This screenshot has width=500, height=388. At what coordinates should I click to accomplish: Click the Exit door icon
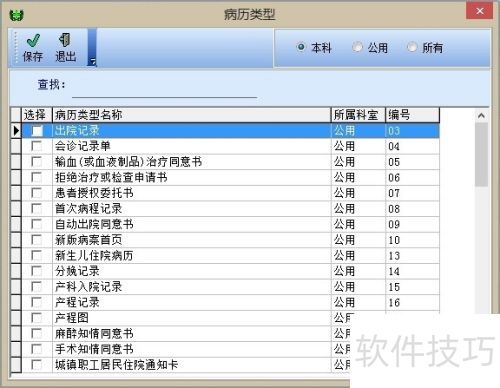click(x=65, y=40)
